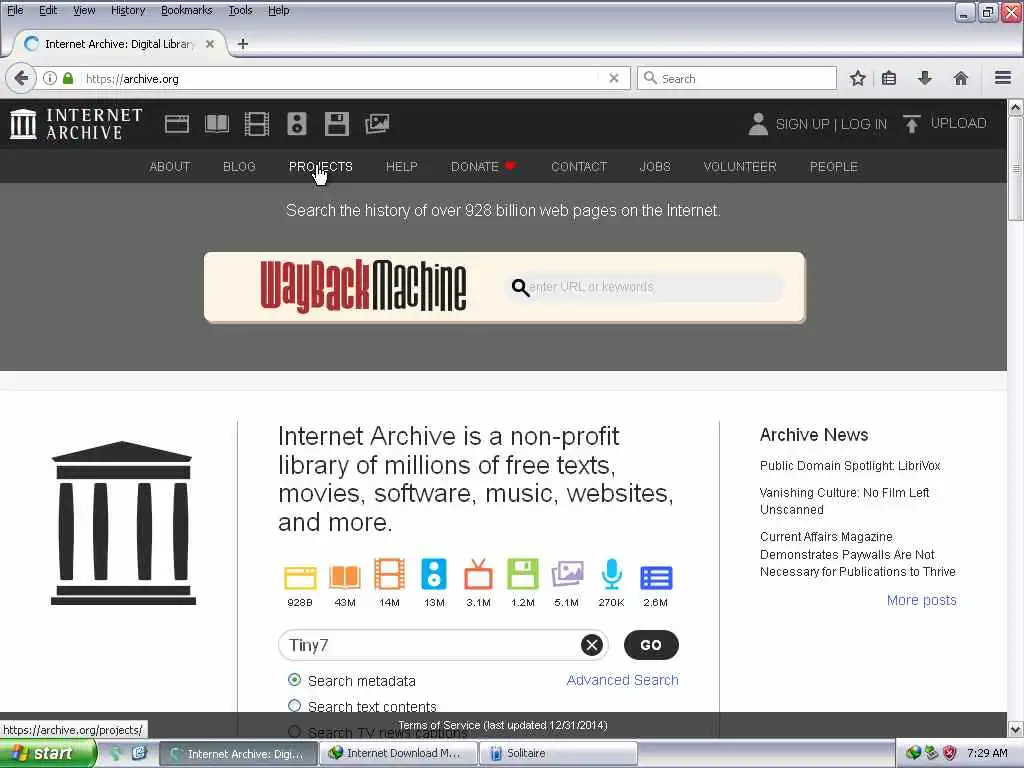Open the Advanced Search link
Image resolution: width=1024 pixels, height=768 pixels.
[622, 680]
